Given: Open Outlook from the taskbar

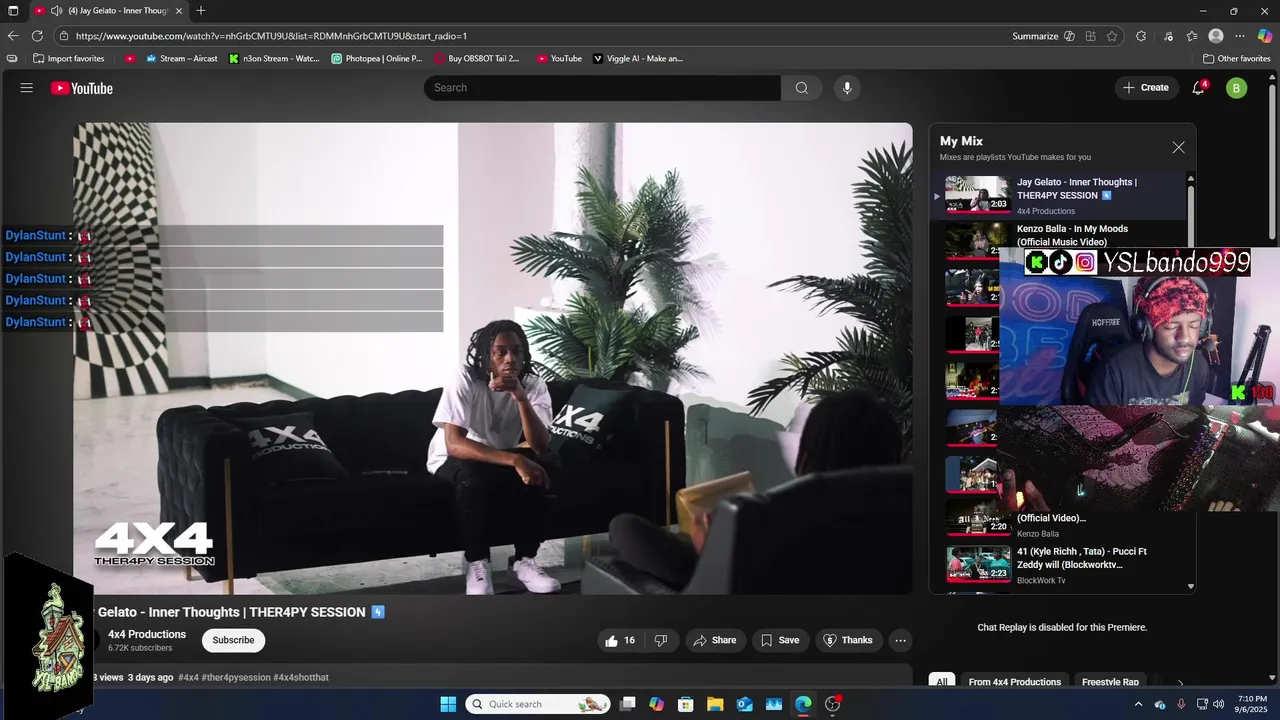Looking at the screenshot, I should [744, 704].
